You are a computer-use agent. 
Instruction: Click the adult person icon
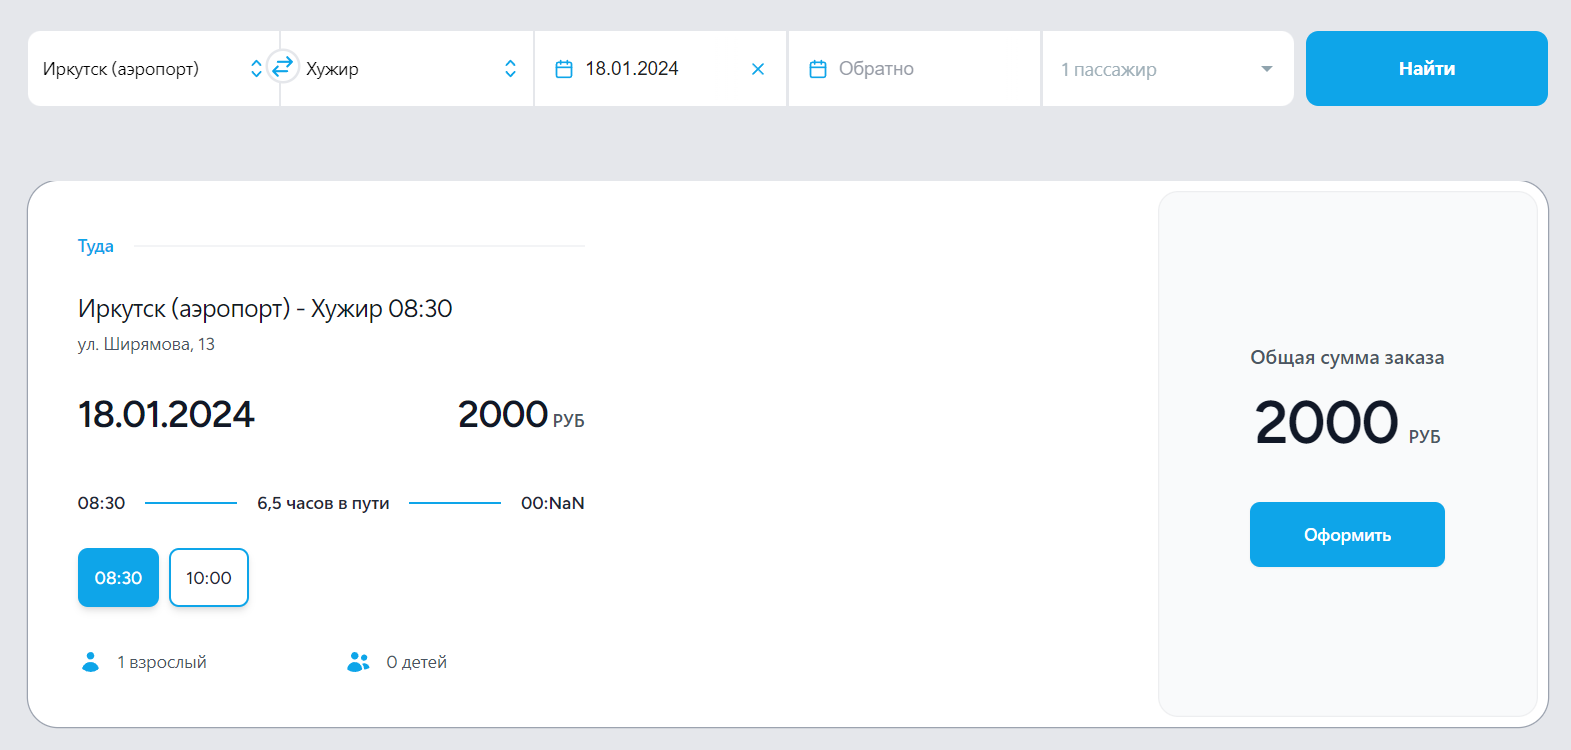[90, 662]
